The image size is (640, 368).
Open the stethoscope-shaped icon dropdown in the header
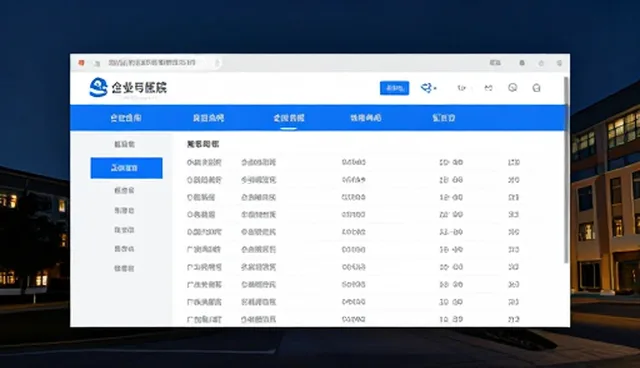click(x=429, y=88)
